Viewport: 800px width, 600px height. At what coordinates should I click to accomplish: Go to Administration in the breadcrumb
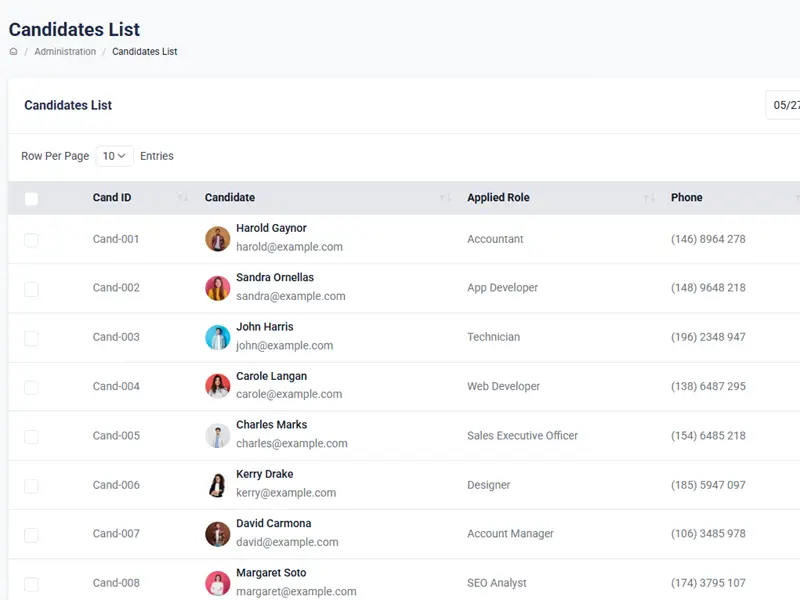(x=65, y=52)
